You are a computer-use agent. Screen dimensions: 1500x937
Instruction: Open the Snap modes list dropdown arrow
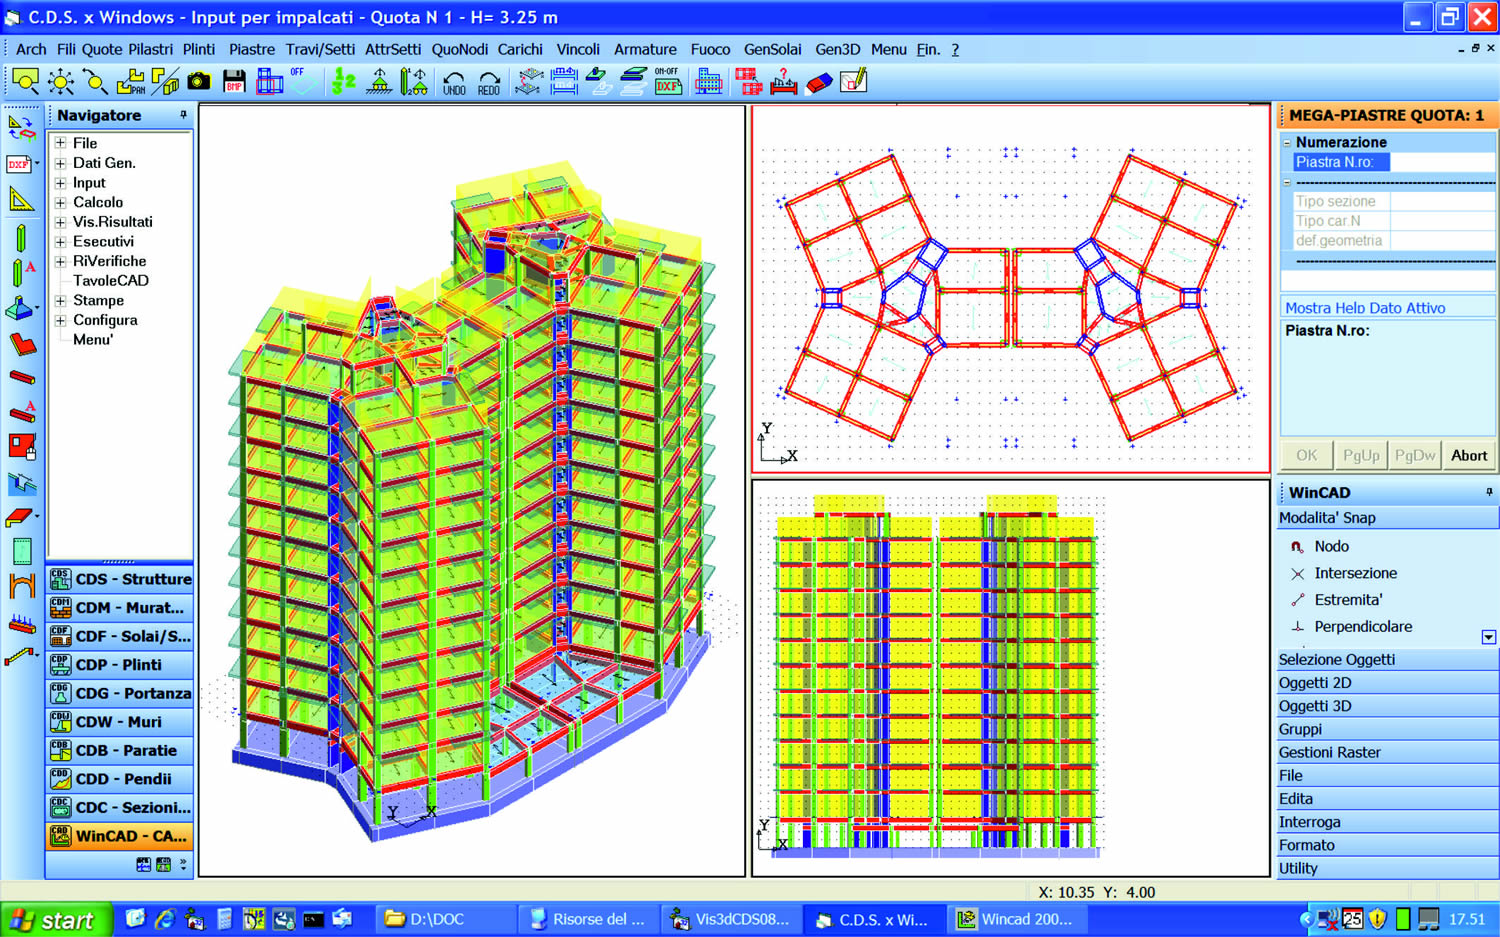(1488, 637)
